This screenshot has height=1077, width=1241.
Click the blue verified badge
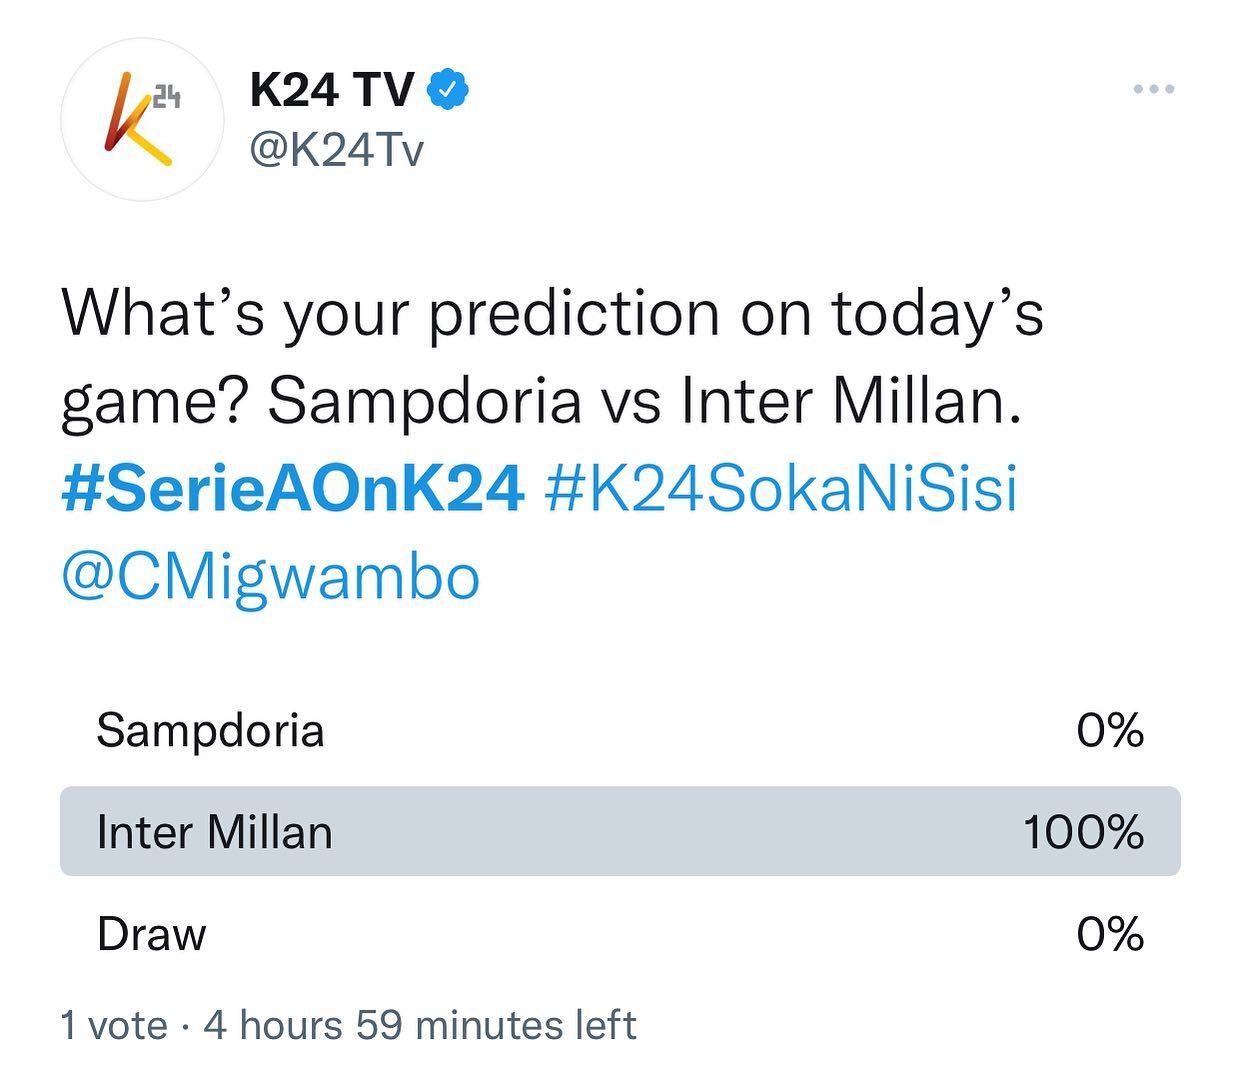pyautogui.click(x=449, y=90)
